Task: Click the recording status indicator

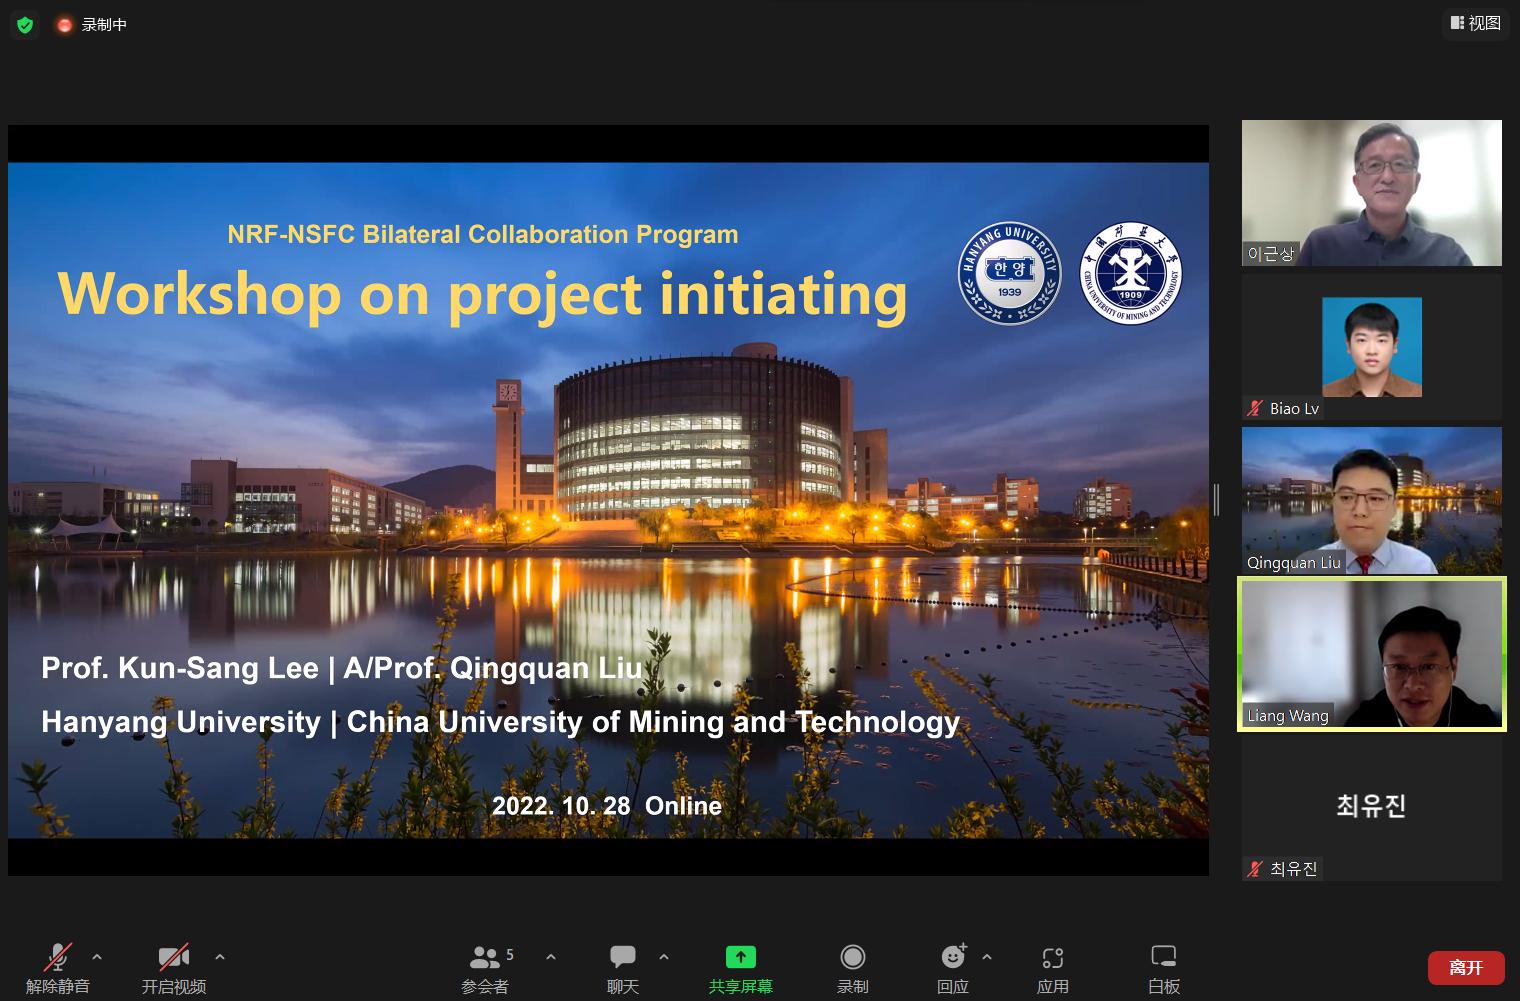Action: click(92, 25)
